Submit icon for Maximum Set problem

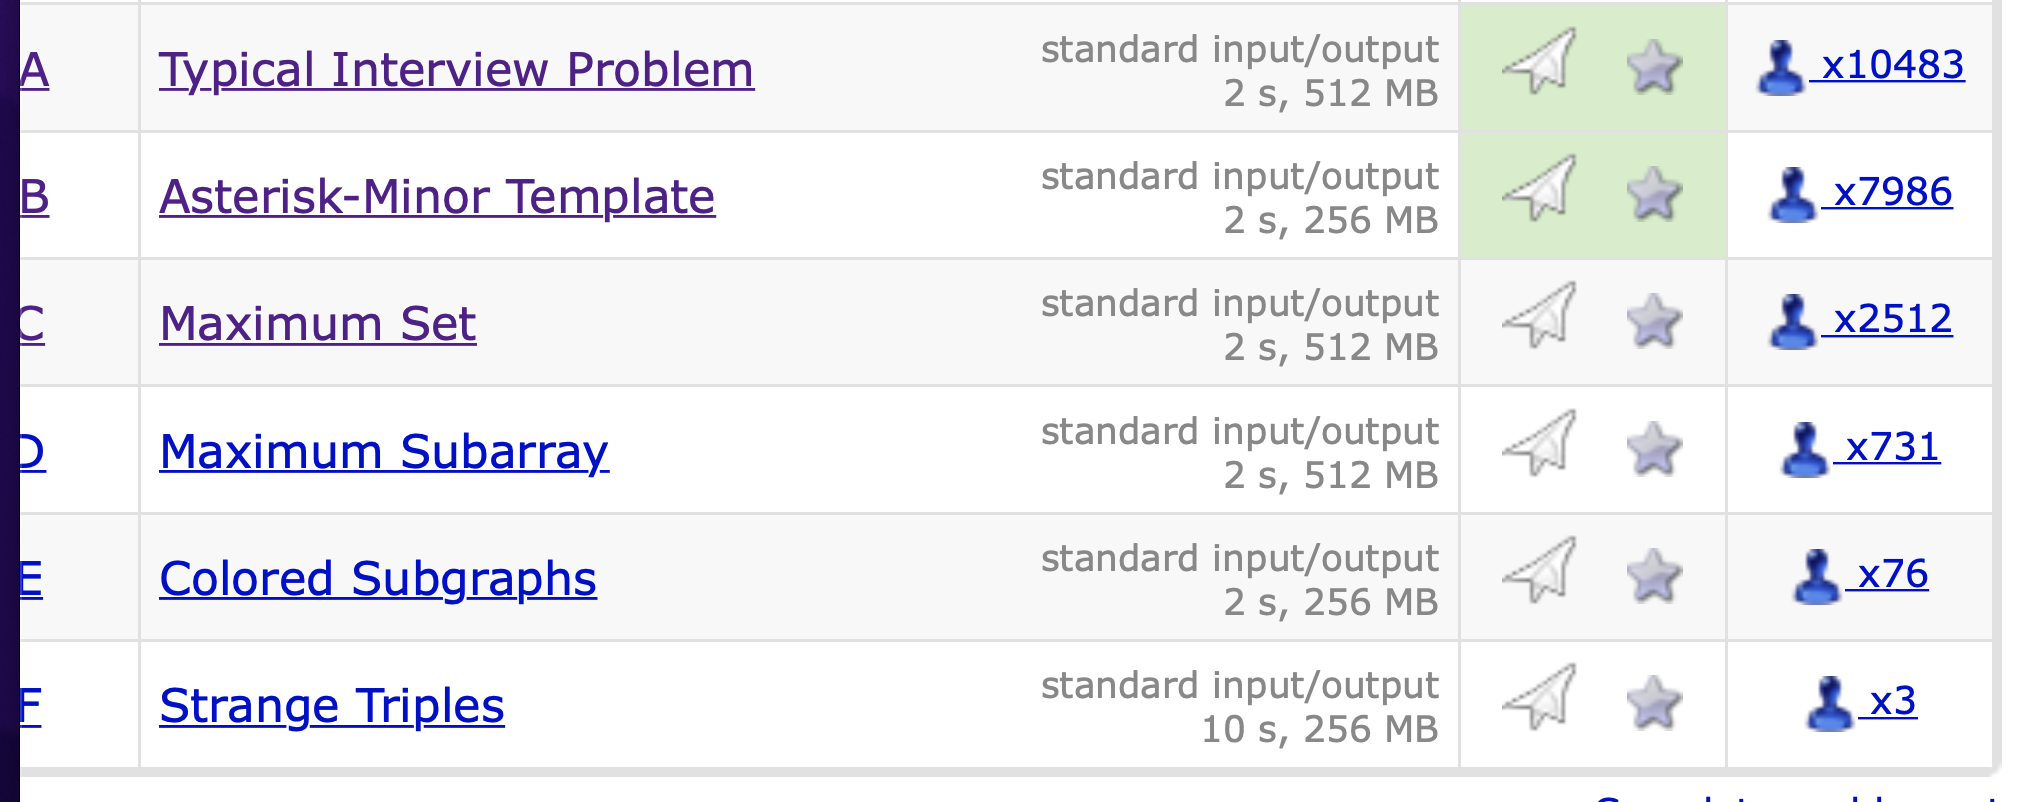[1539, 315]
